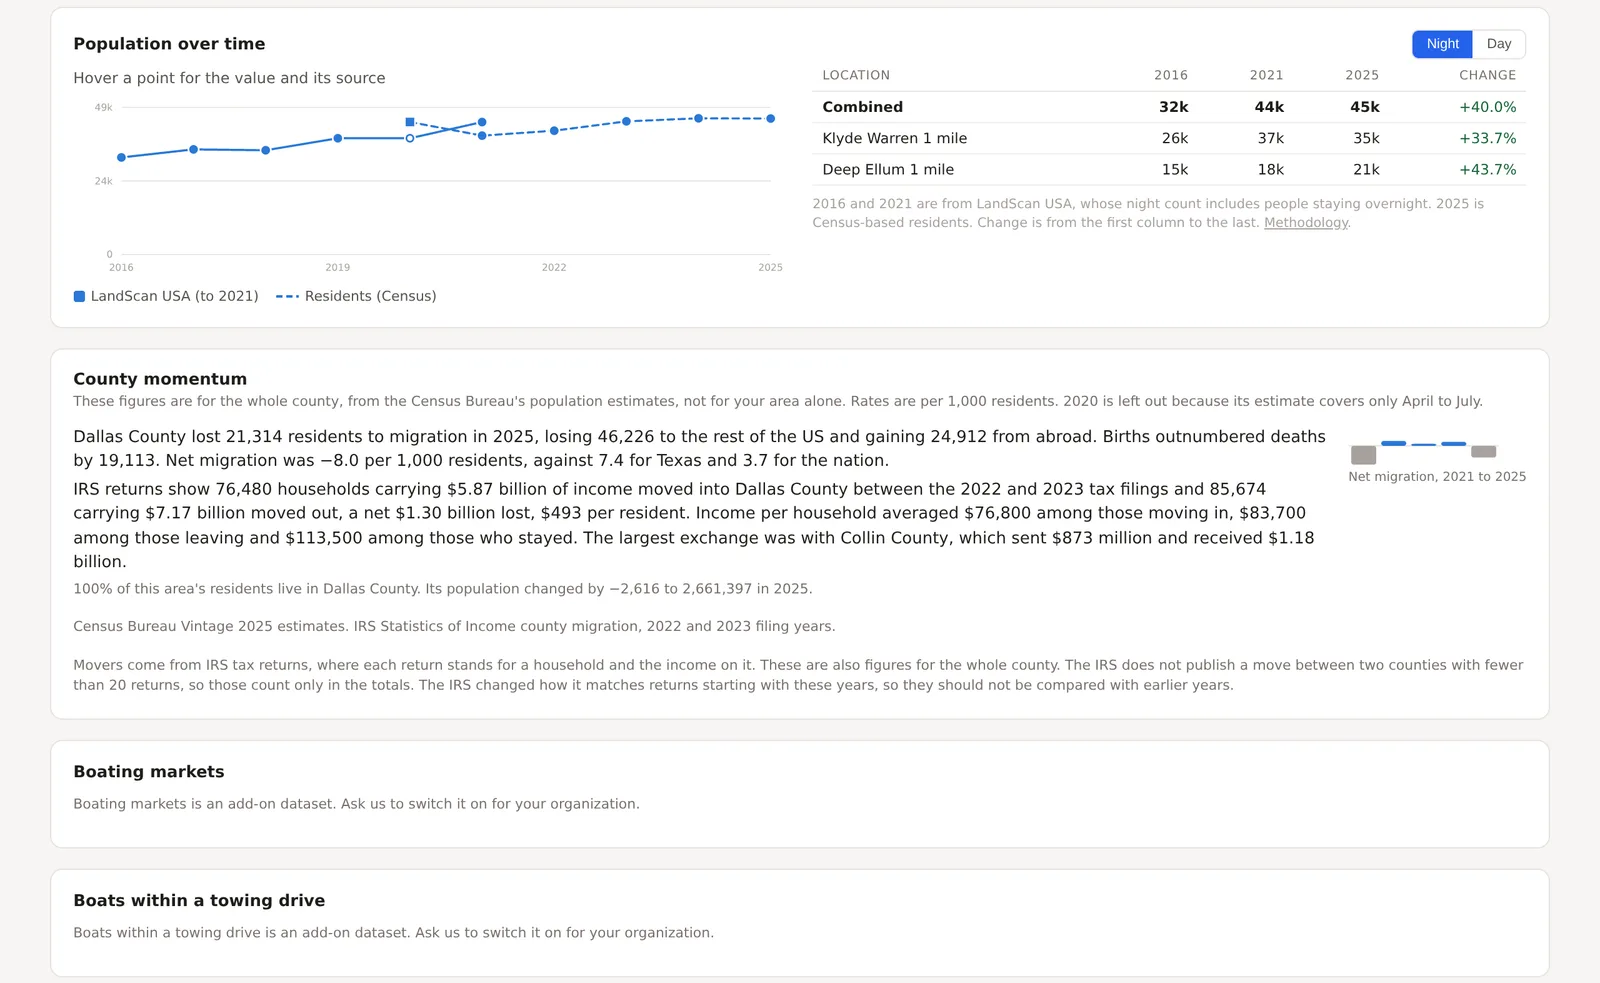Select the Klyde Warren 1 mile row
The width and height of the screenshot is (1600, 983).
coord(1169,138)
